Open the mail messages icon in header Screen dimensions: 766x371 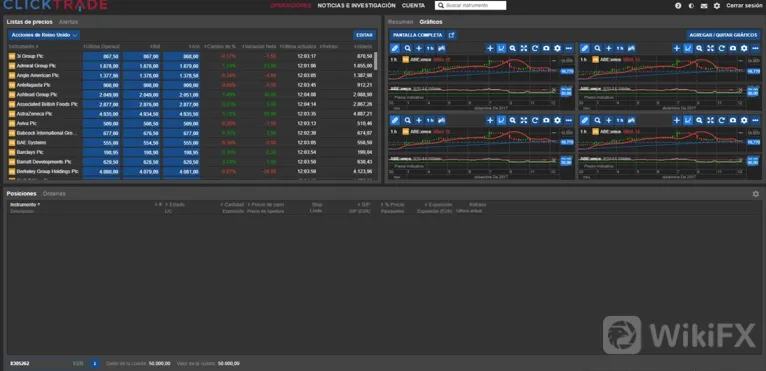tap(704, 6)
